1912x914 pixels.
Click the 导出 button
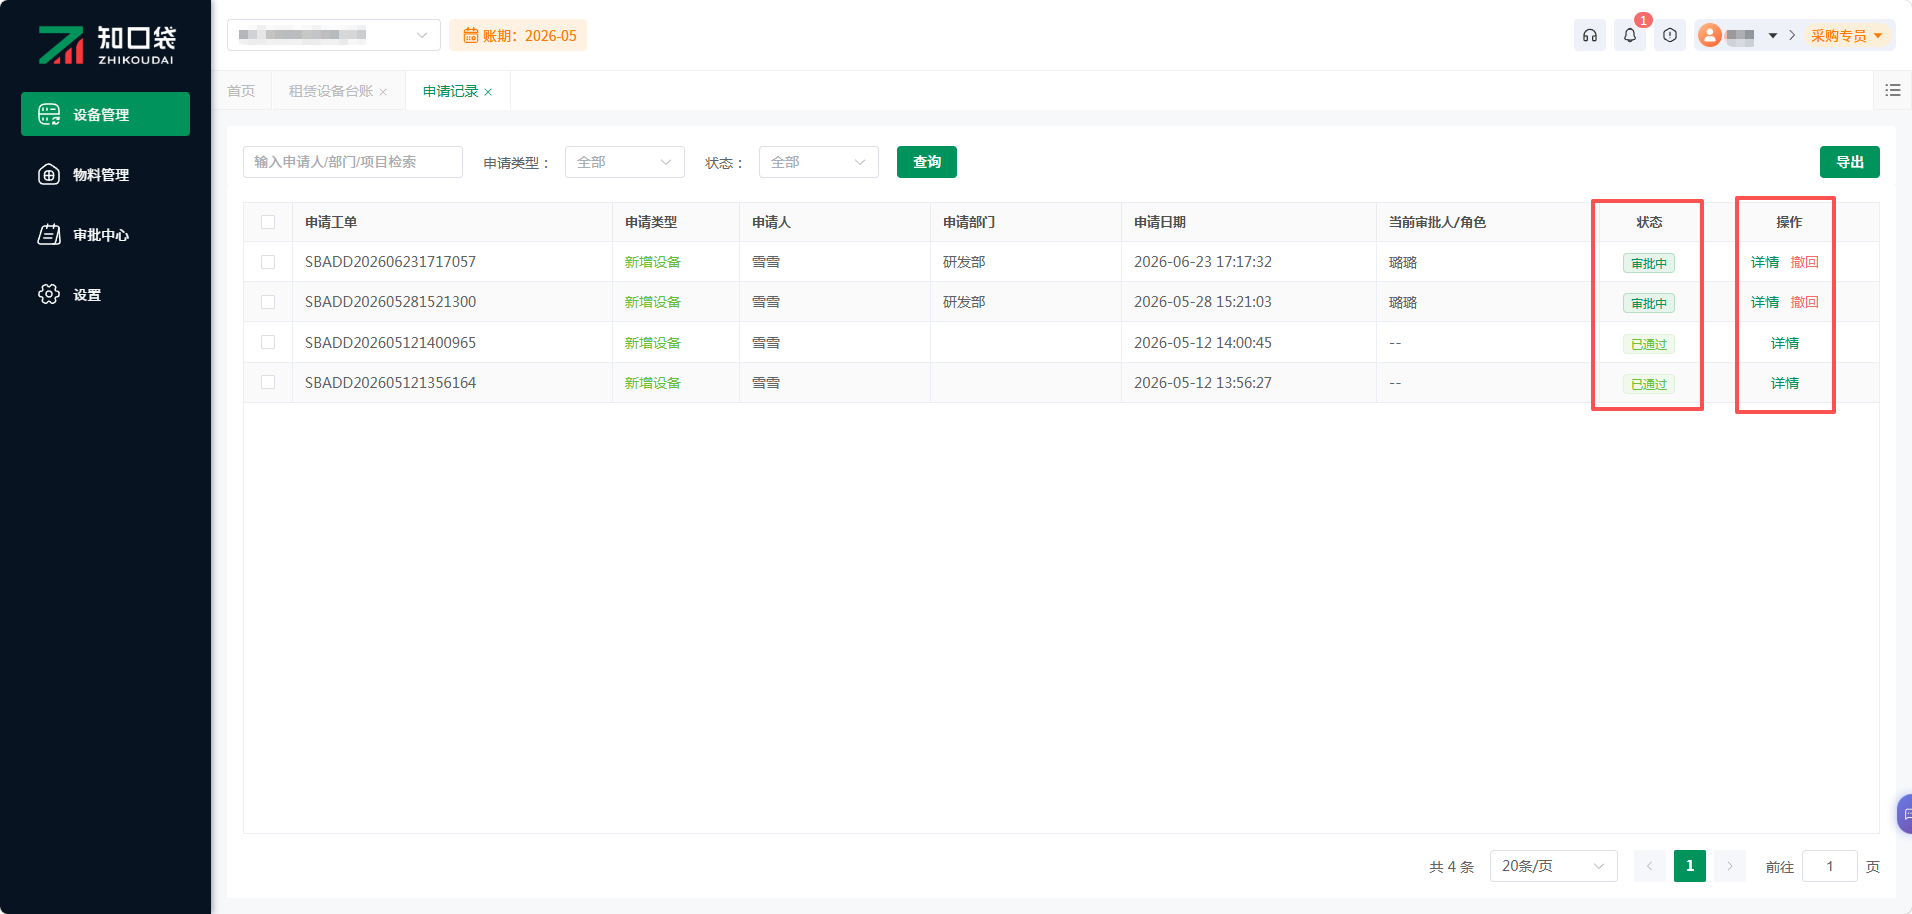point(1850,162)
